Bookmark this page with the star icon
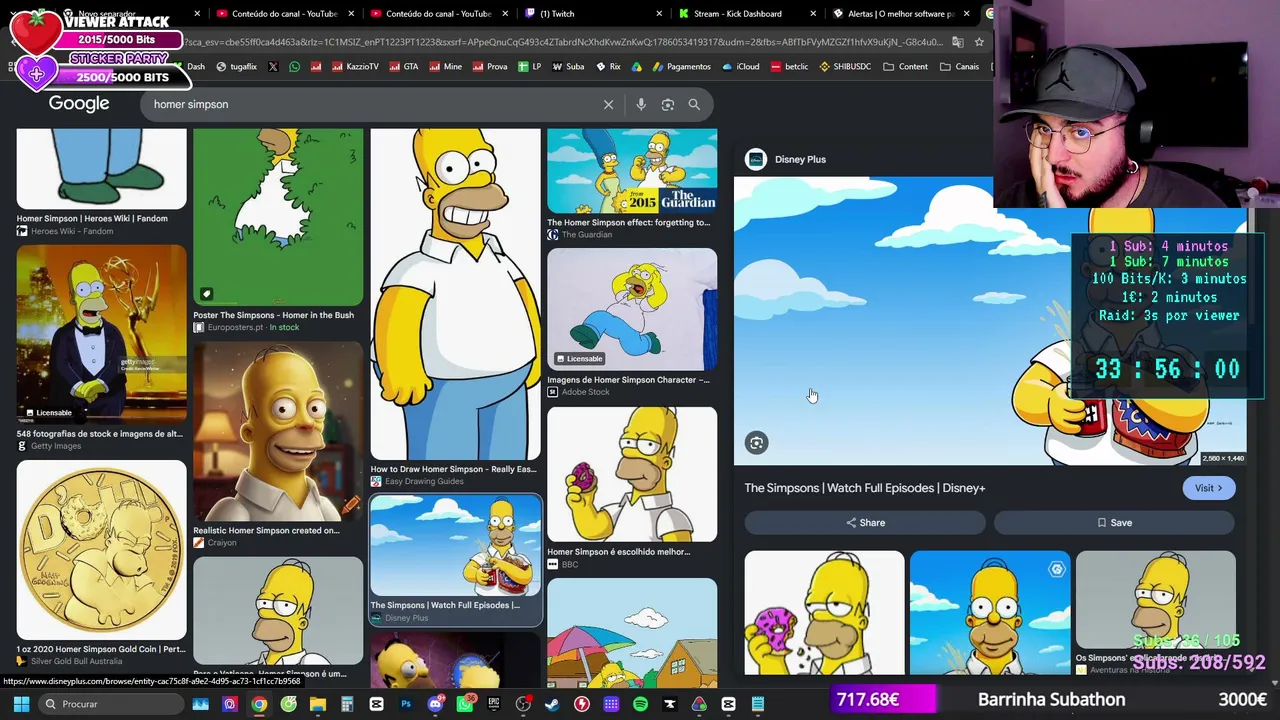Image resolution: width=1280 pixels, height=720 pixels. (979, 42)
